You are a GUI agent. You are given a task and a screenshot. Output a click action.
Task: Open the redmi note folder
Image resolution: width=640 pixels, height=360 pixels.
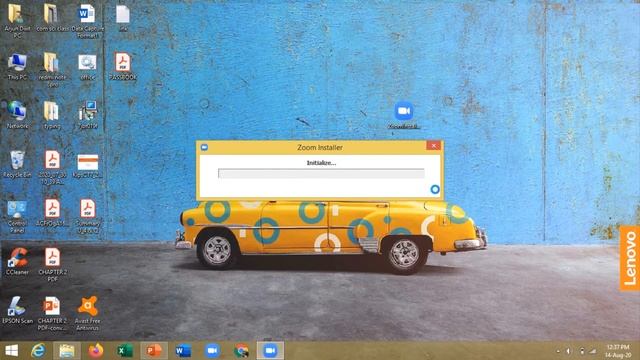(x=51, y=69)
